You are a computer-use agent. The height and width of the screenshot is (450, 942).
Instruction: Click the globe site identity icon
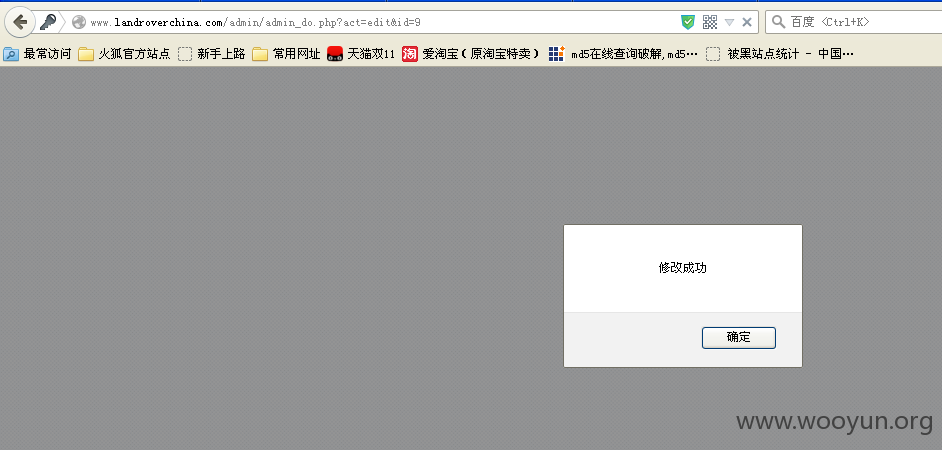pos(79,22)
